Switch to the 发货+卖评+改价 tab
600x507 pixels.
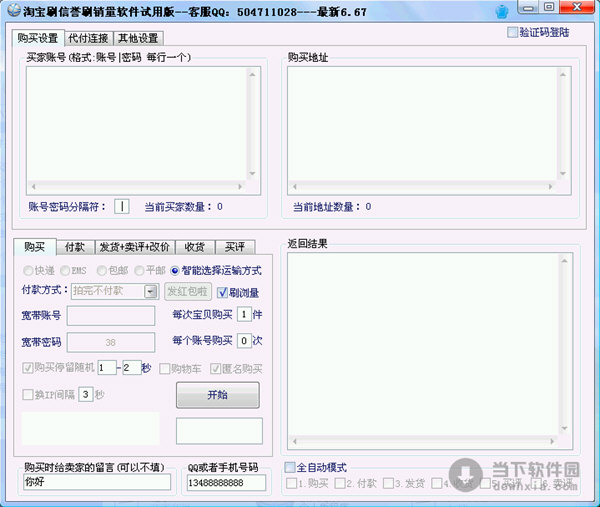click(134, 247)
